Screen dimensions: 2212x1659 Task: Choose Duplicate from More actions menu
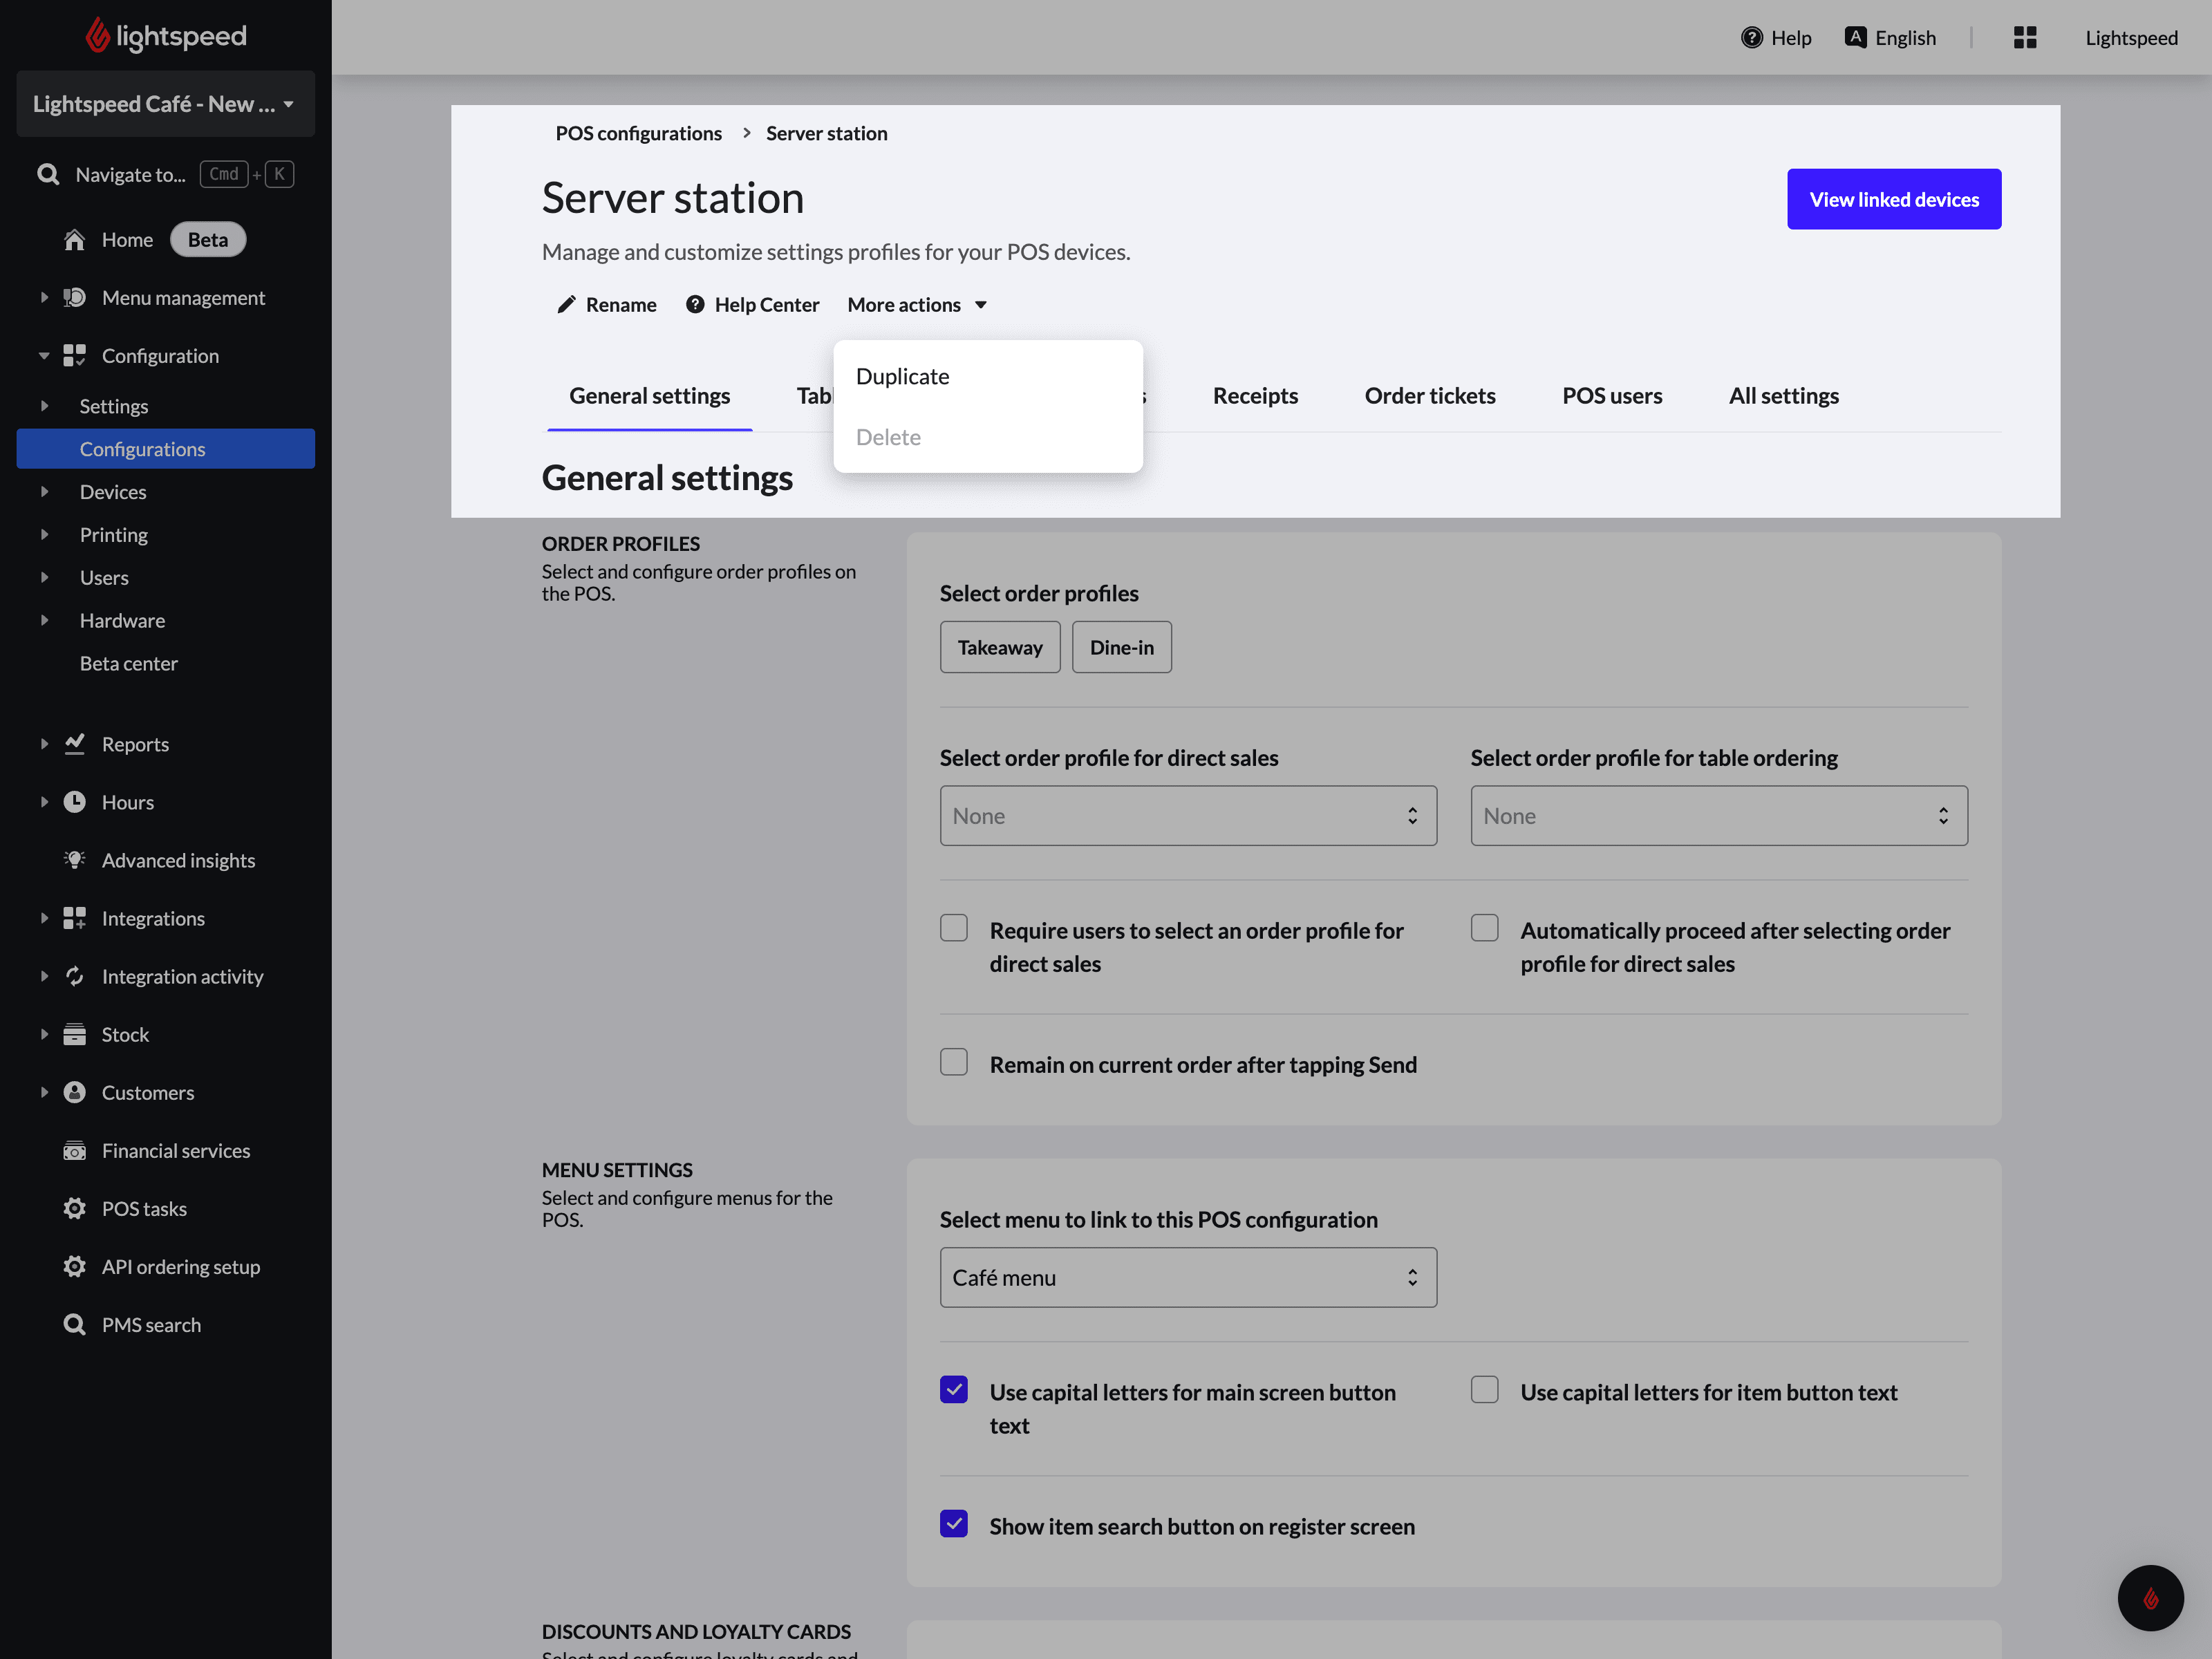point(988,377)
